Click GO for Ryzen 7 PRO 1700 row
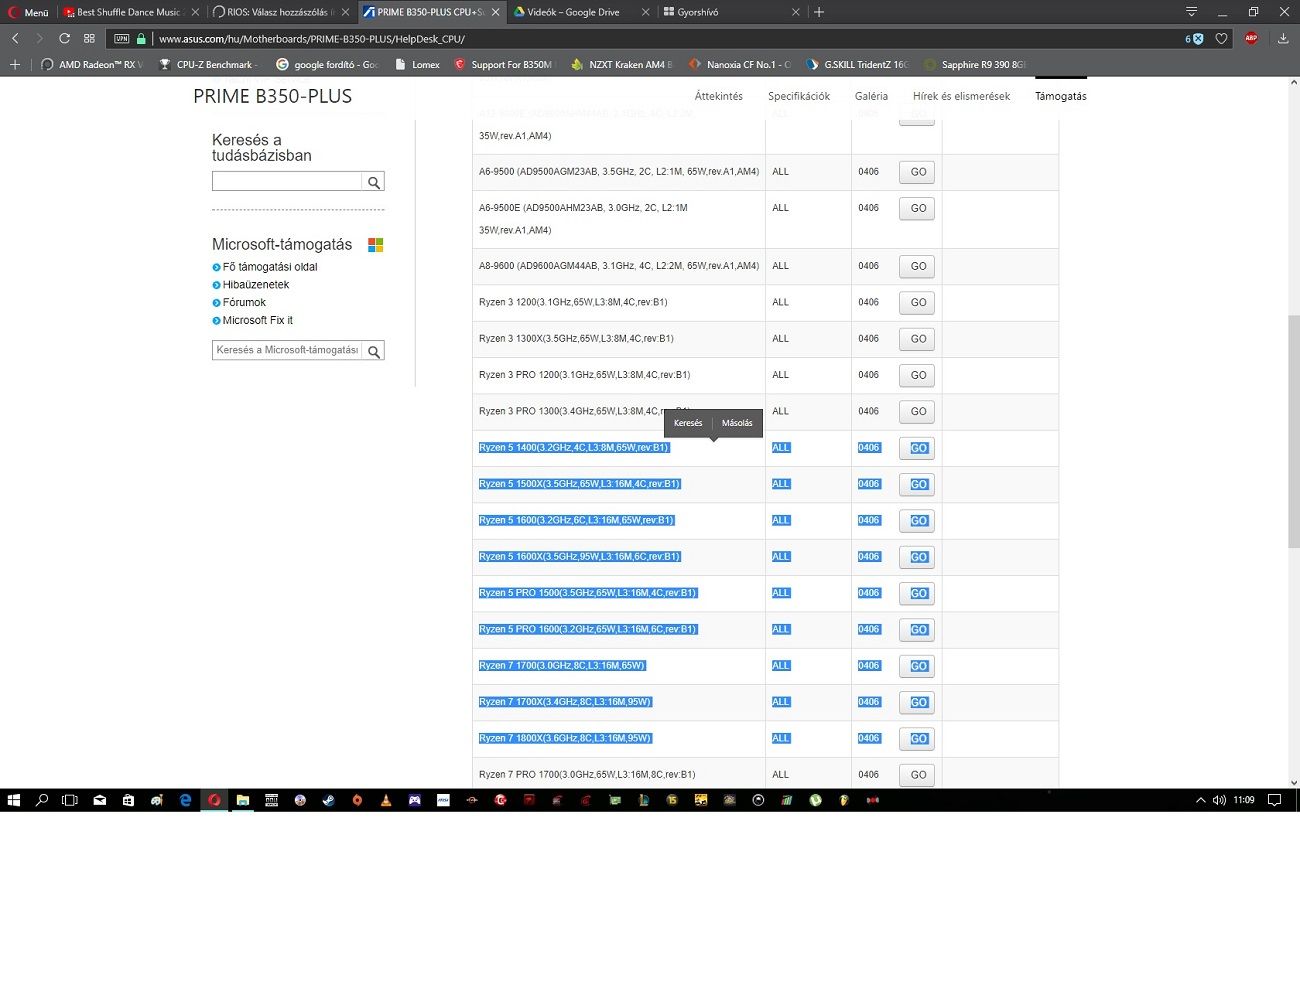1300x1005 pixels. pos(917,775)
